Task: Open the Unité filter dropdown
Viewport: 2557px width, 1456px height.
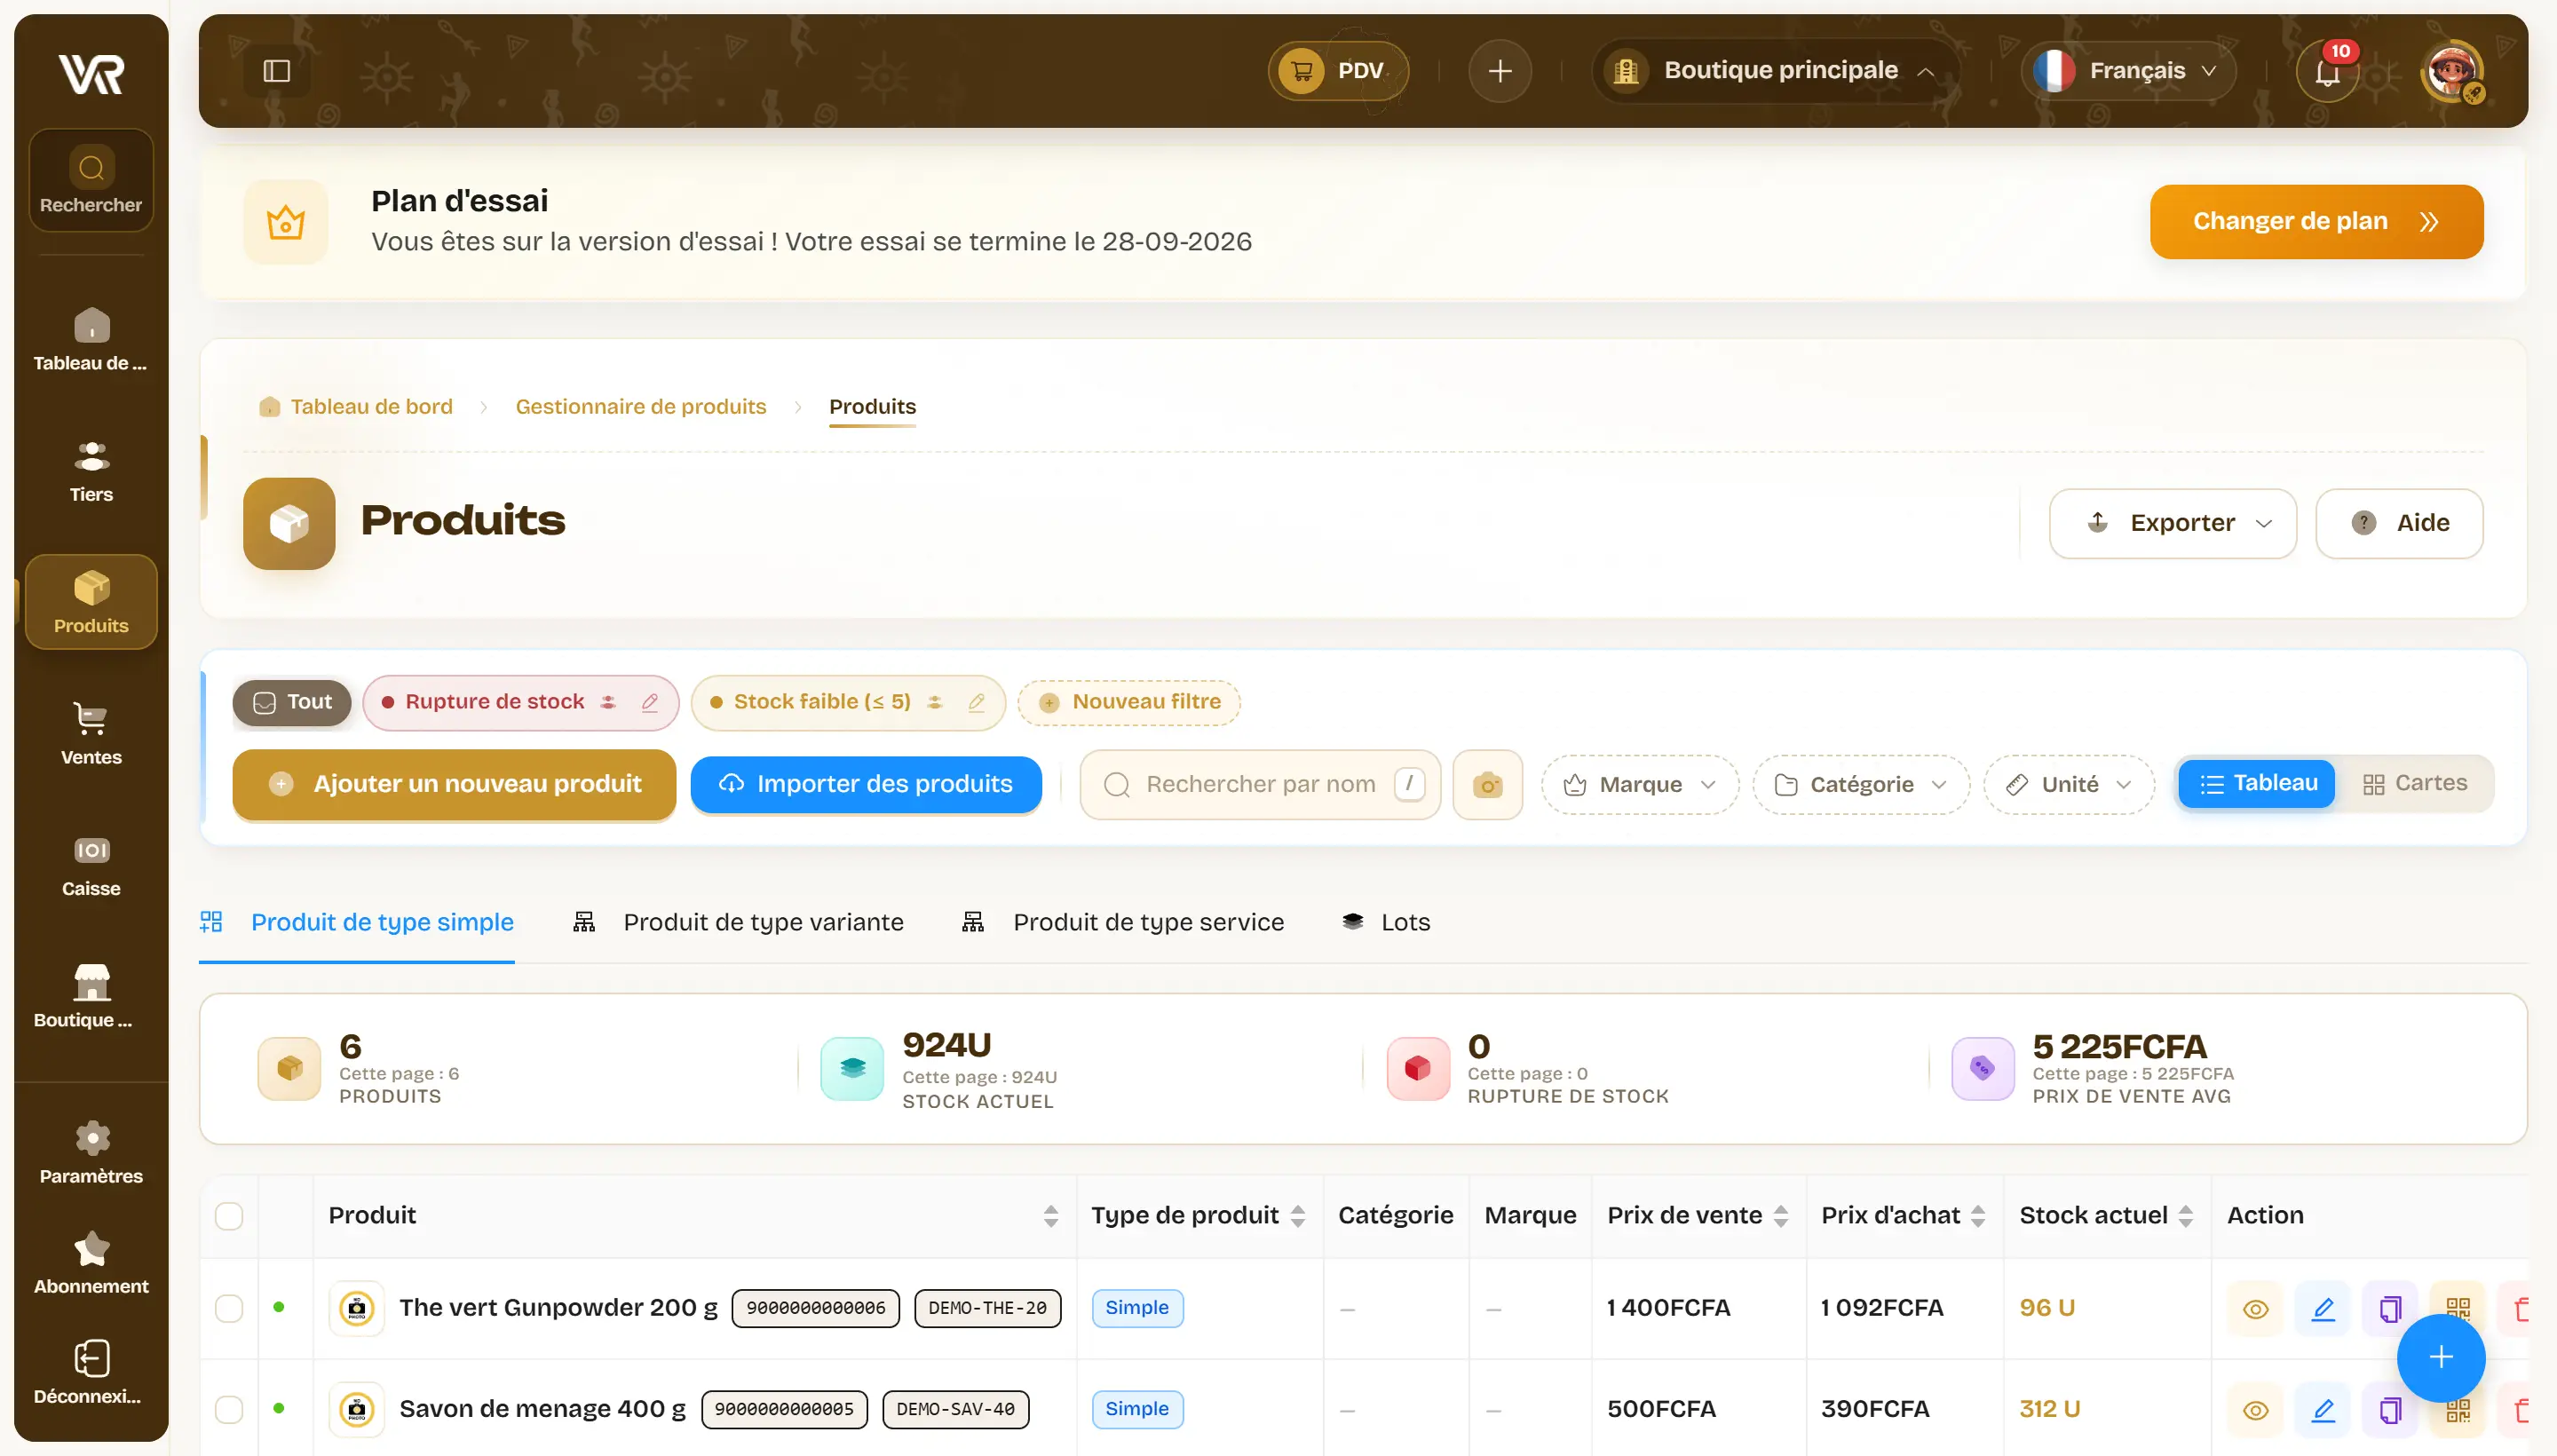Action: point(2068,785)
